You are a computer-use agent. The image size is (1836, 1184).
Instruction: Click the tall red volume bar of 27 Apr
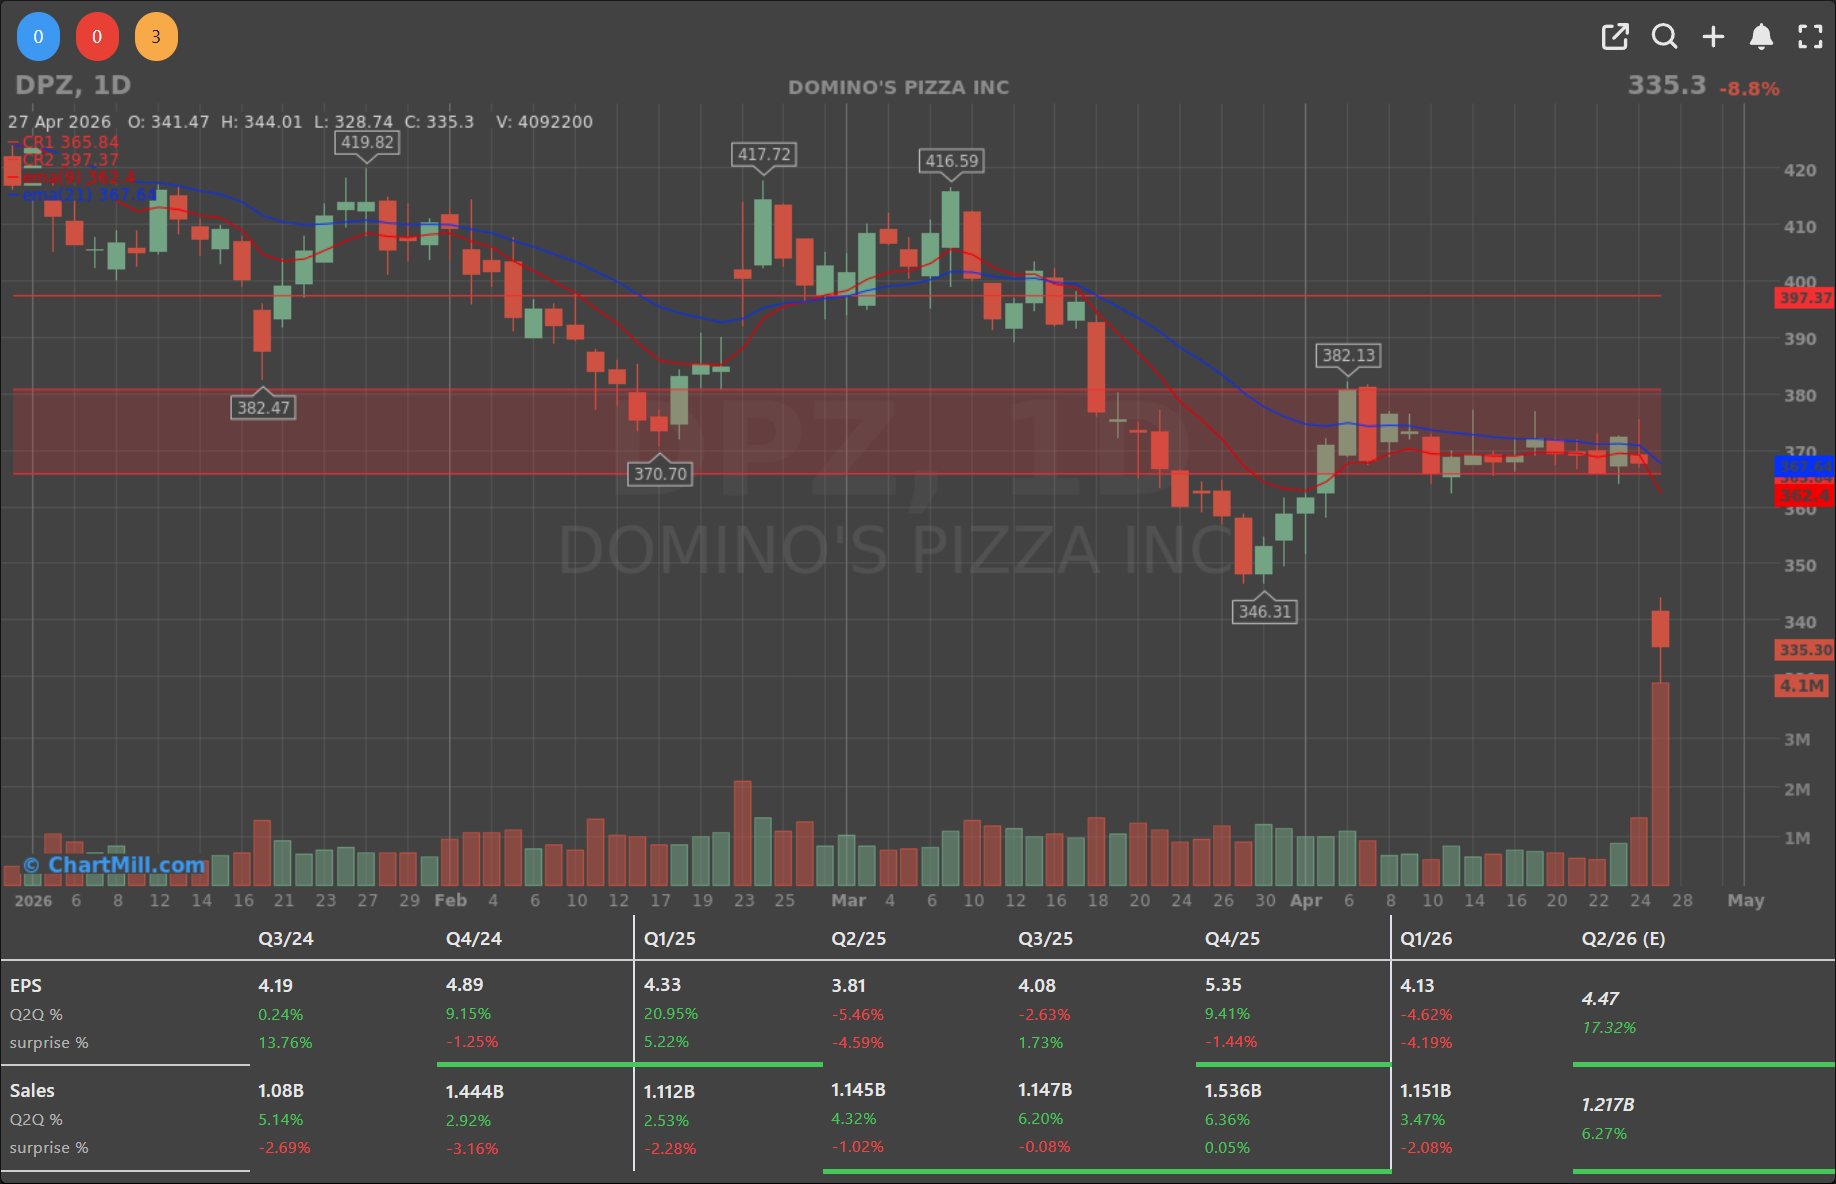[x=1660, y=784]
